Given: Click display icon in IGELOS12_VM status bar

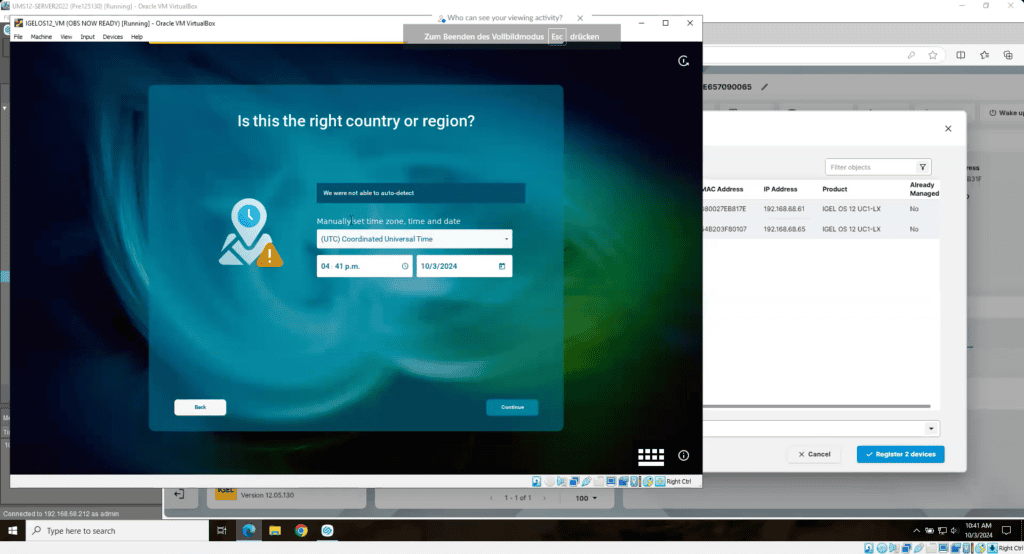Looking at the screenshot, I should pyautogui.click(x=611, y=481).
